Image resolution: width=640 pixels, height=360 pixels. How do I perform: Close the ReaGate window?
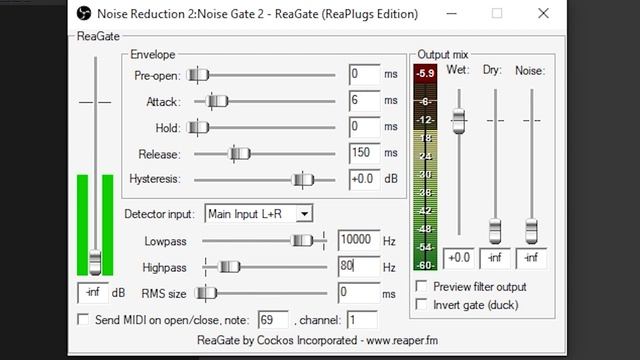click(543, 13)
